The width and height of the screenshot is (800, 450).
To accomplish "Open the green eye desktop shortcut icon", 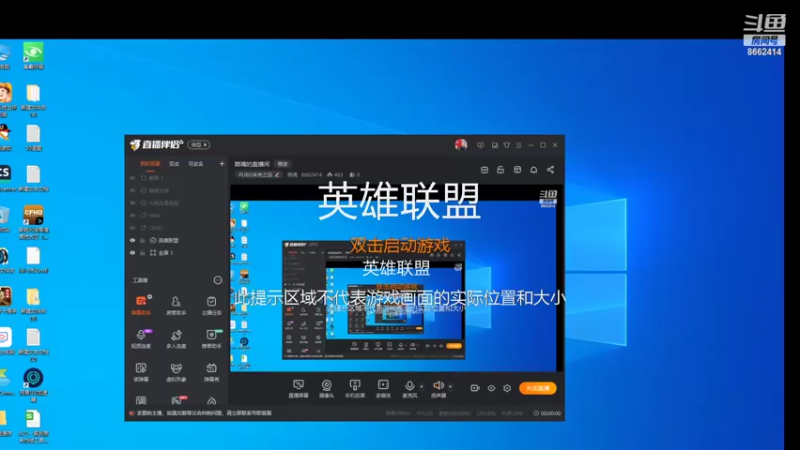I will point(33,56).
